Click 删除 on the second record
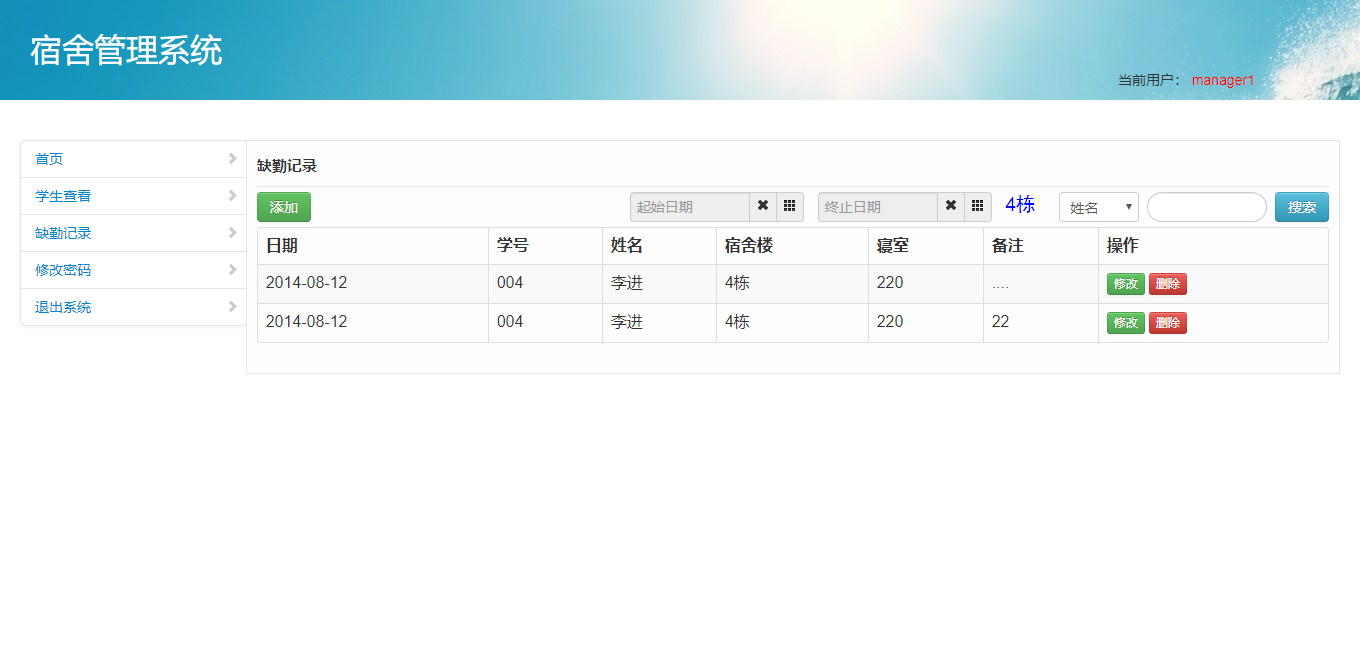This screenshot has height=657, width=1360. 1167,322
